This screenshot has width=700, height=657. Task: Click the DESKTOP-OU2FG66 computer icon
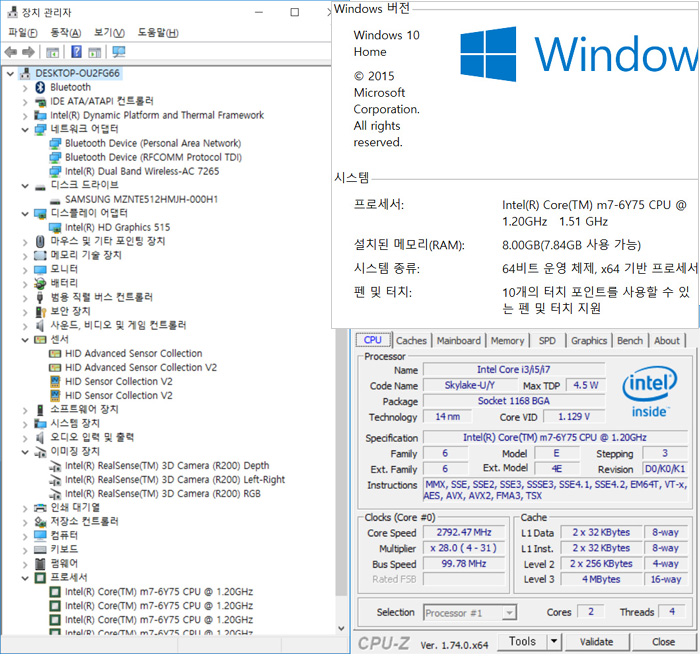pos(26,73)
